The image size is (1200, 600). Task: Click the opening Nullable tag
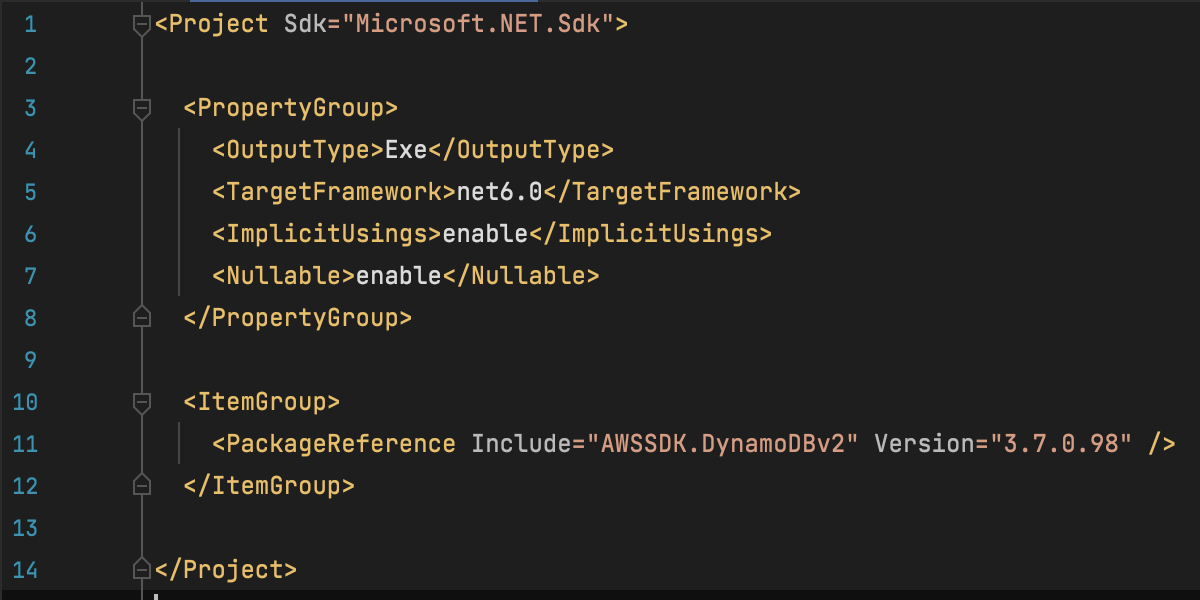(284, 276)
